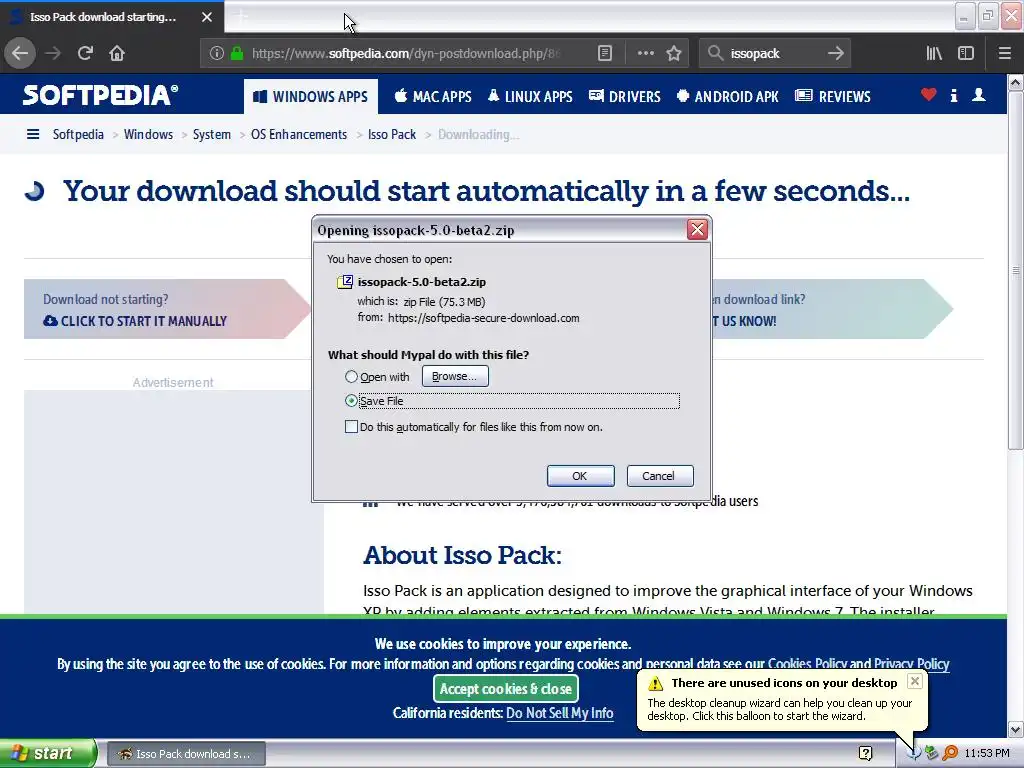Click the taskbar help question icon
This screenshot has height=768, width=1024.
(865, 754)
